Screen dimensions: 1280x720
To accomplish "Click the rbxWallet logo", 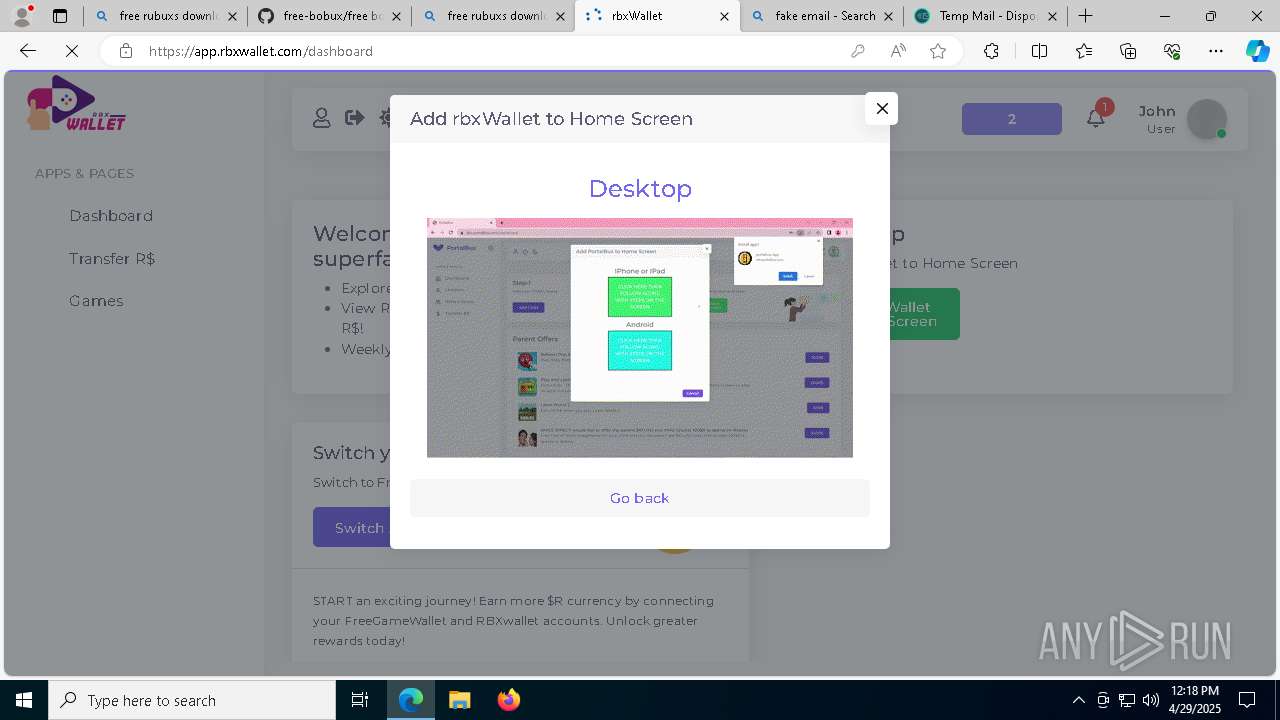I will pyautogui.click(x=76, y=105).
